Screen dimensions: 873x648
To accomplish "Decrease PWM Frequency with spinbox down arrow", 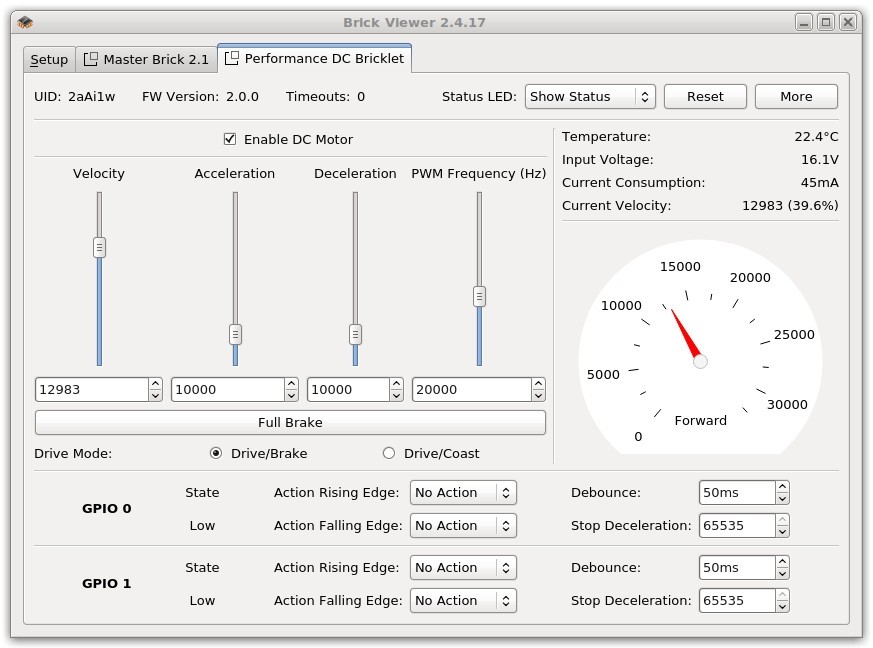I will pos(538,396).
